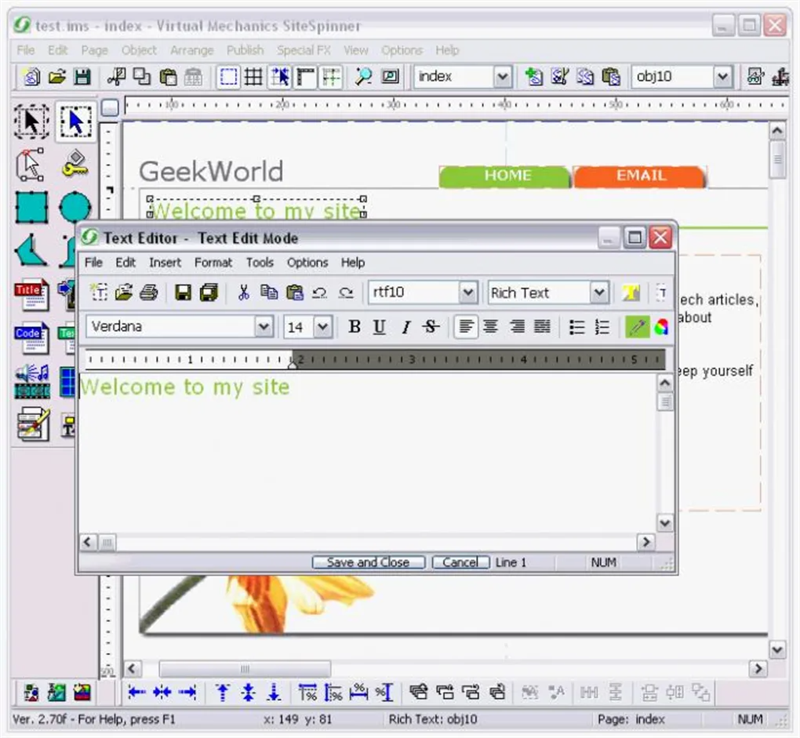Paste text in Text Editor toolbar

[294, 293]
